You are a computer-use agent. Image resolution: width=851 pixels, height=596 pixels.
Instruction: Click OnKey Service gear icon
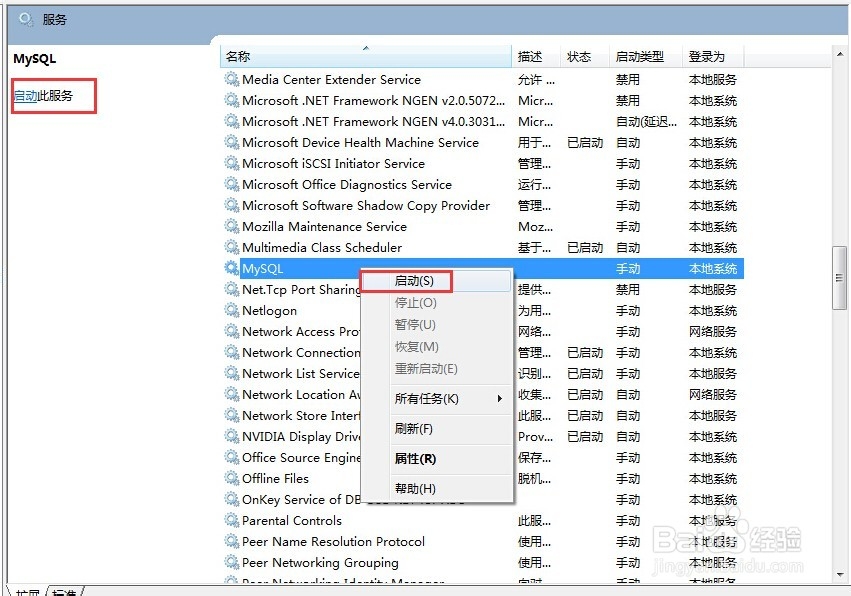click(x=232, y=499)
